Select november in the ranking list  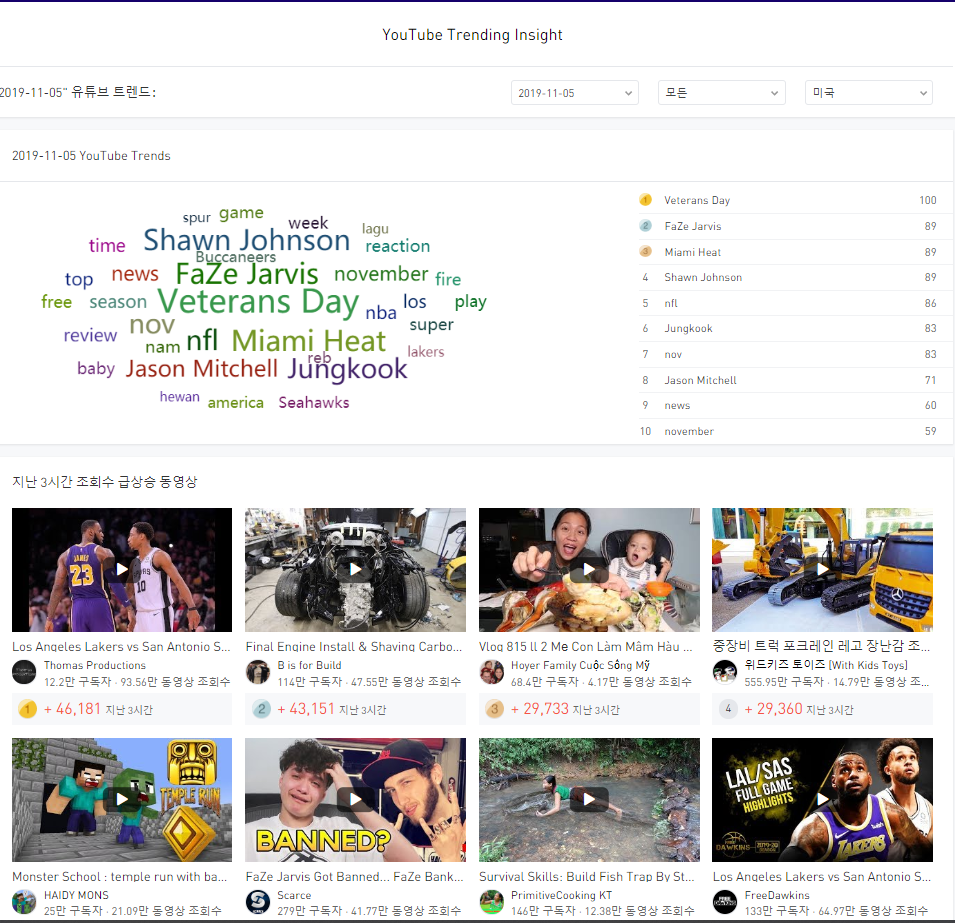pos(689,431)
